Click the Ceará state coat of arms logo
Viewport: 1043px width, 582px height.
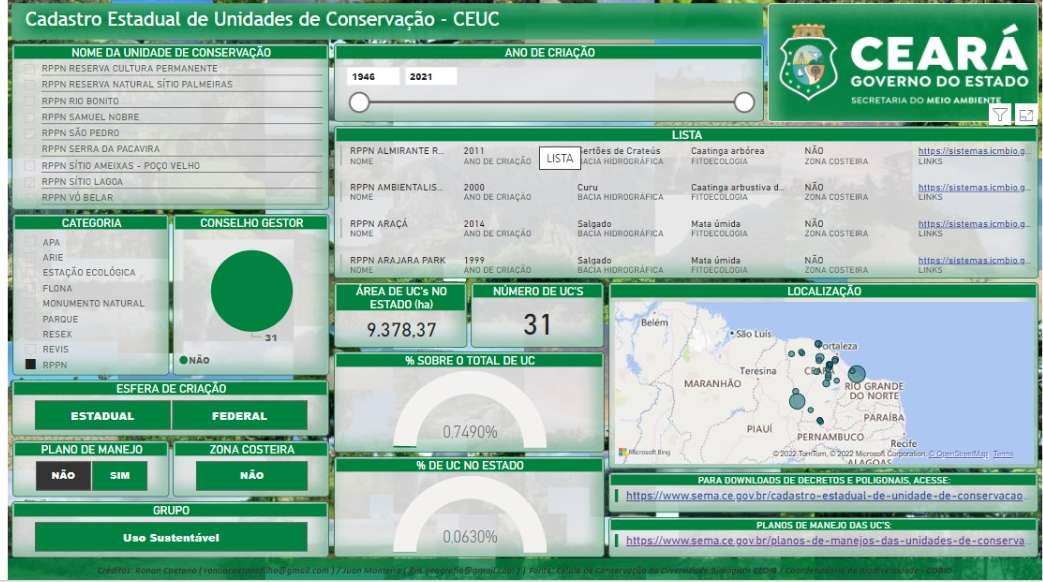808,63
